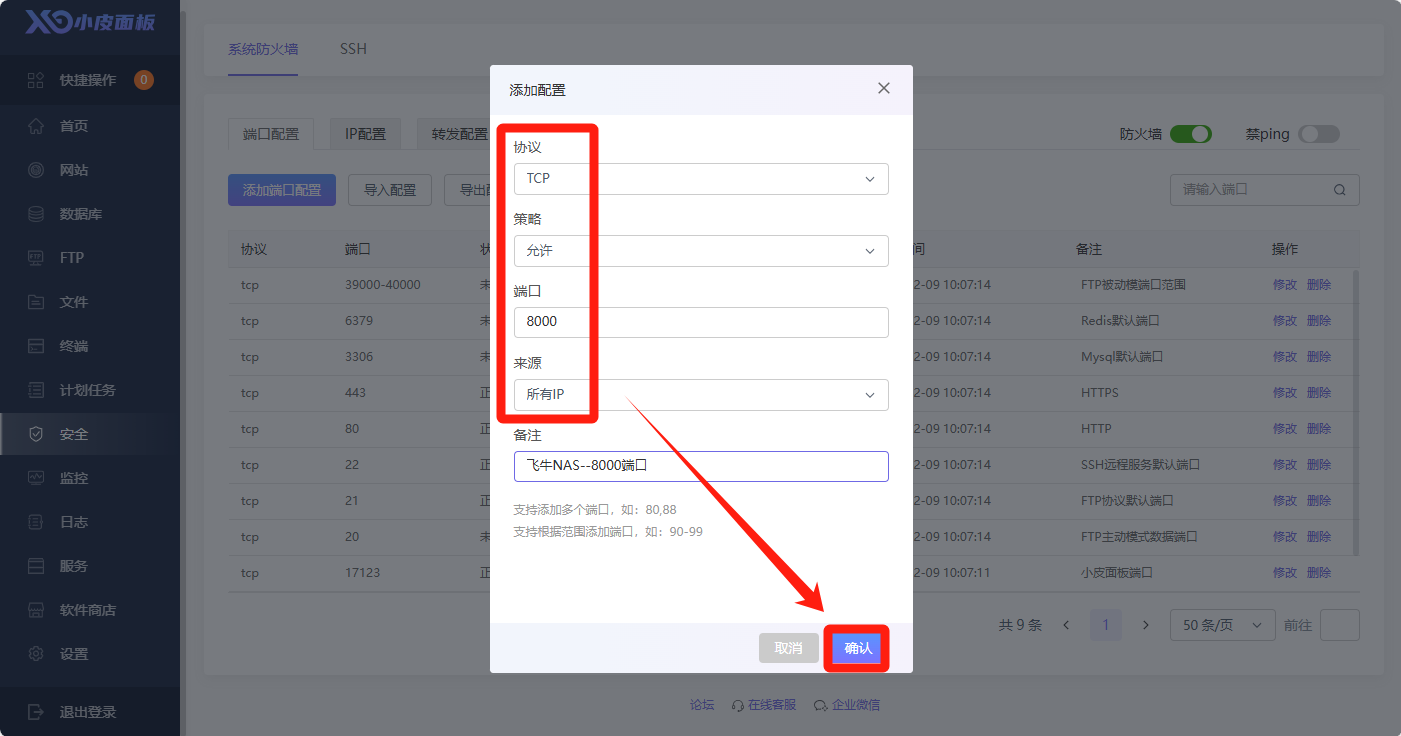Open the FTP sidebar icon
Viewport: 1401px width, 736px height.
pyautogui.click(x=36, y=258)
